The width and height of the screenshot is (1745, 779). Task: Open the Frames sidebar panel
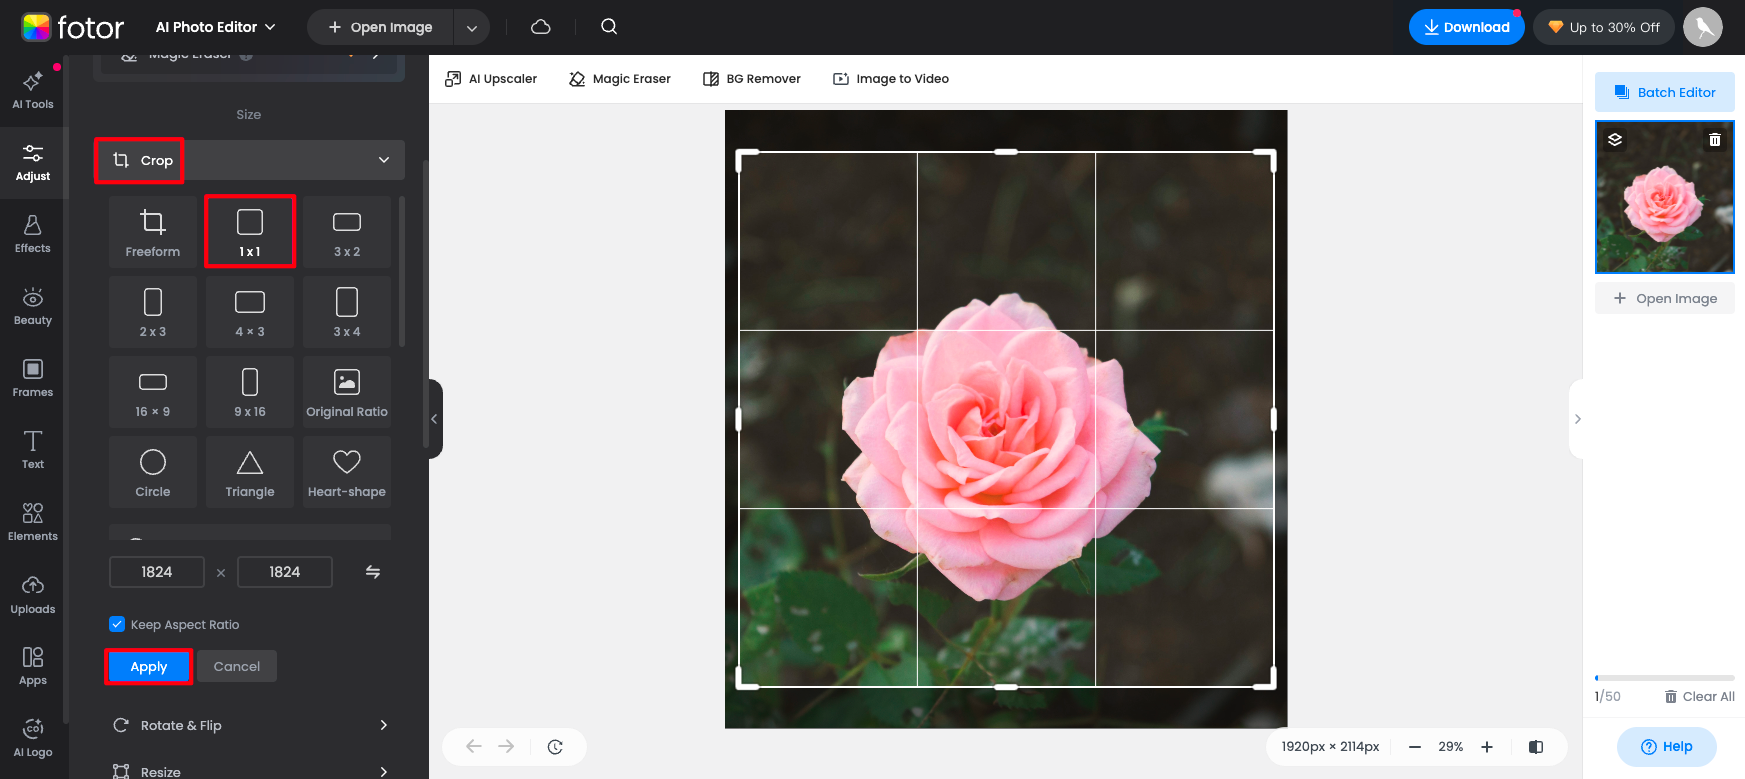point(33,377)
